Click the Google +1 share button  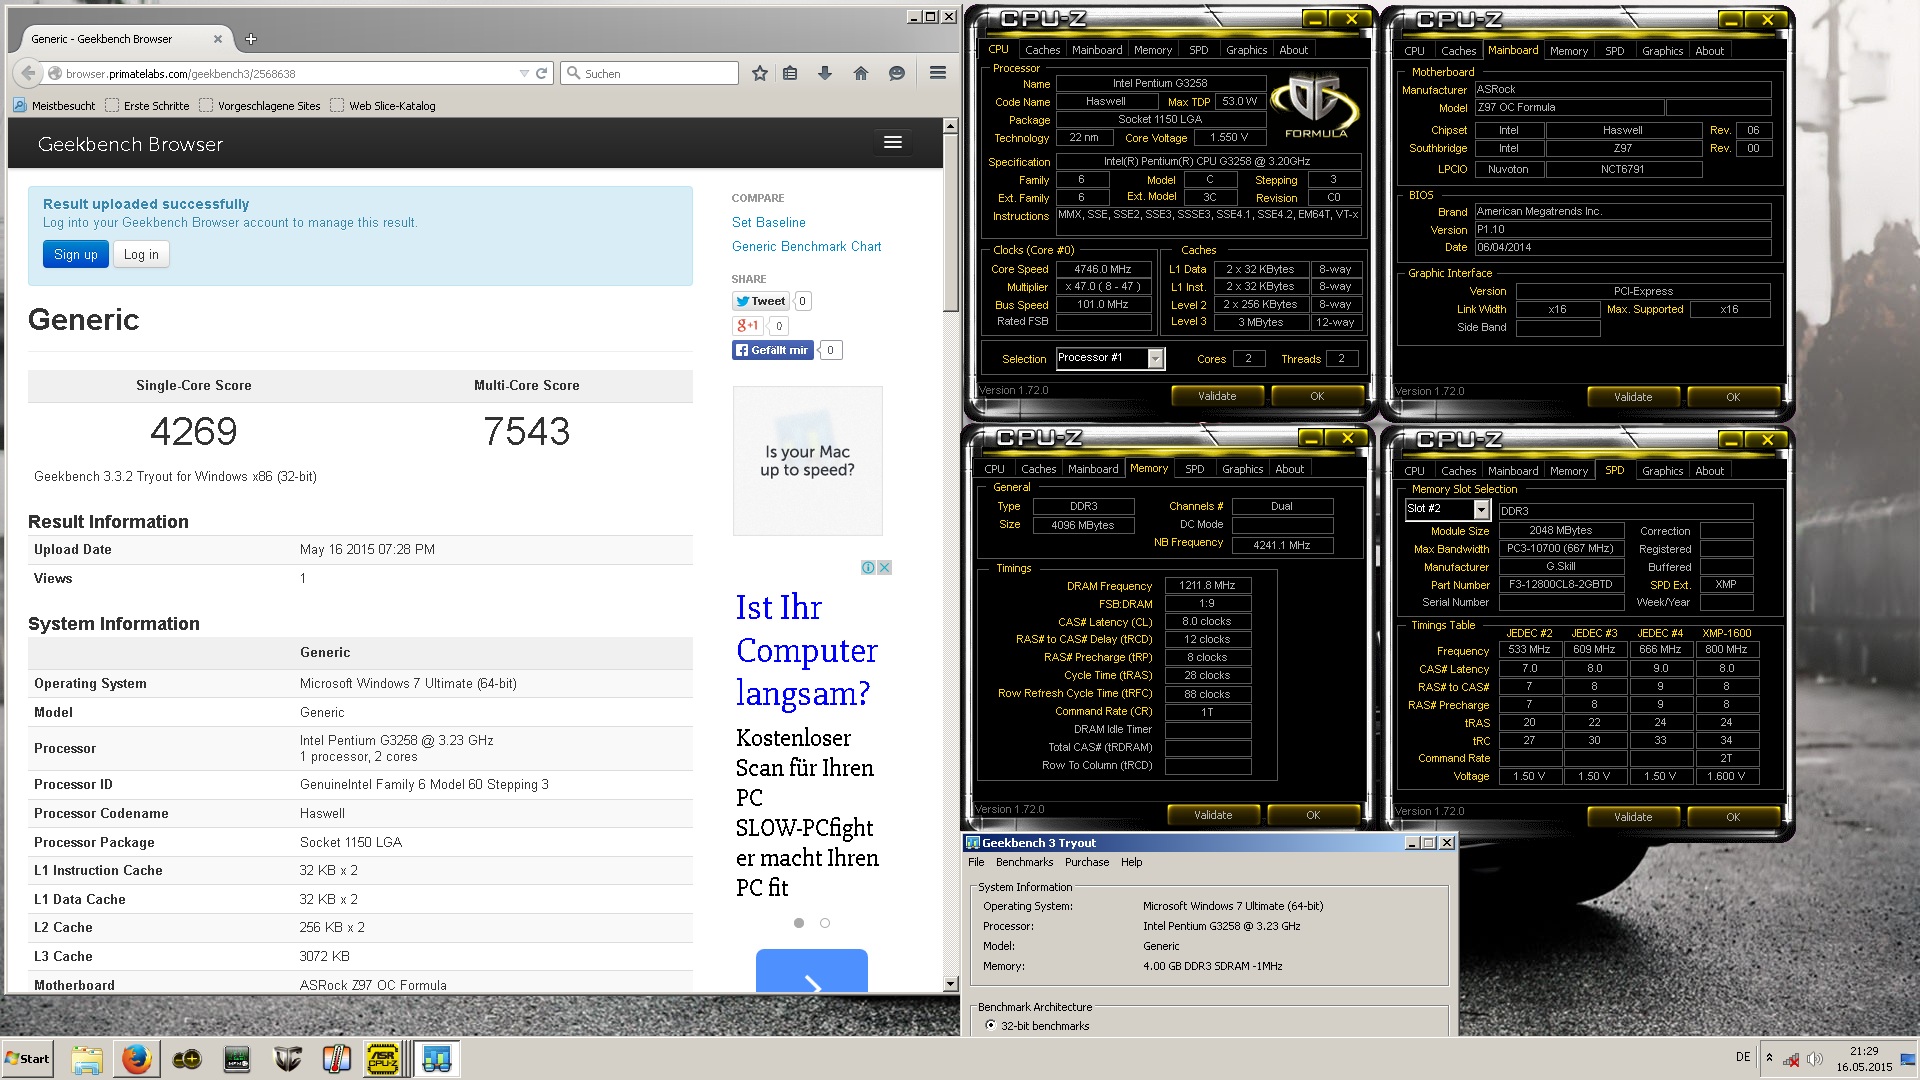point(747,325)
